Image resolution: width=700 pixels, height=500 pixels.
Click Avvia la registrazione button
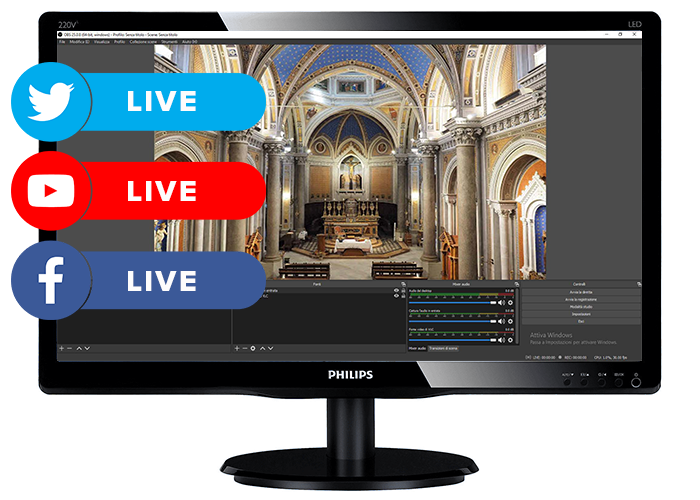[x=581, y=299]
